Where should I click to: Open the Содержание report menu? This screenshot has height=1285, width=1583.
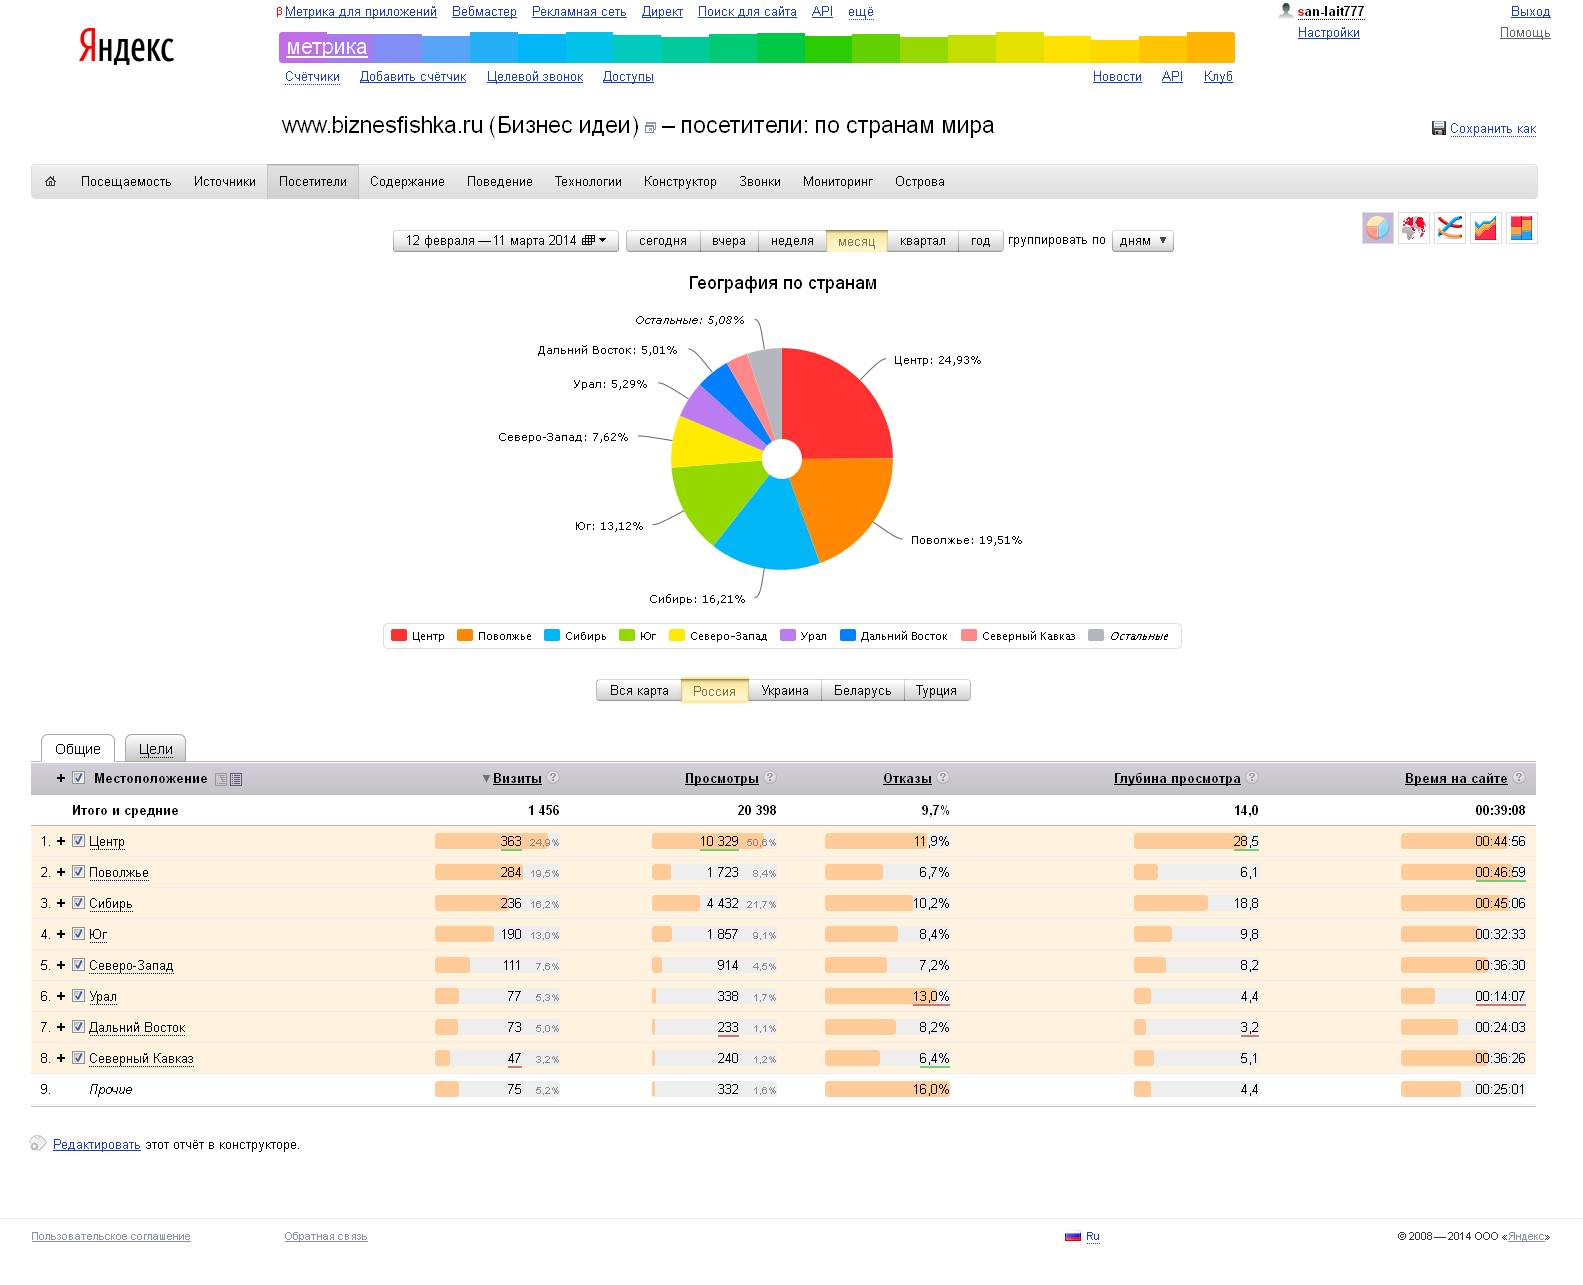pyautogui.click(x=407, y=181)
